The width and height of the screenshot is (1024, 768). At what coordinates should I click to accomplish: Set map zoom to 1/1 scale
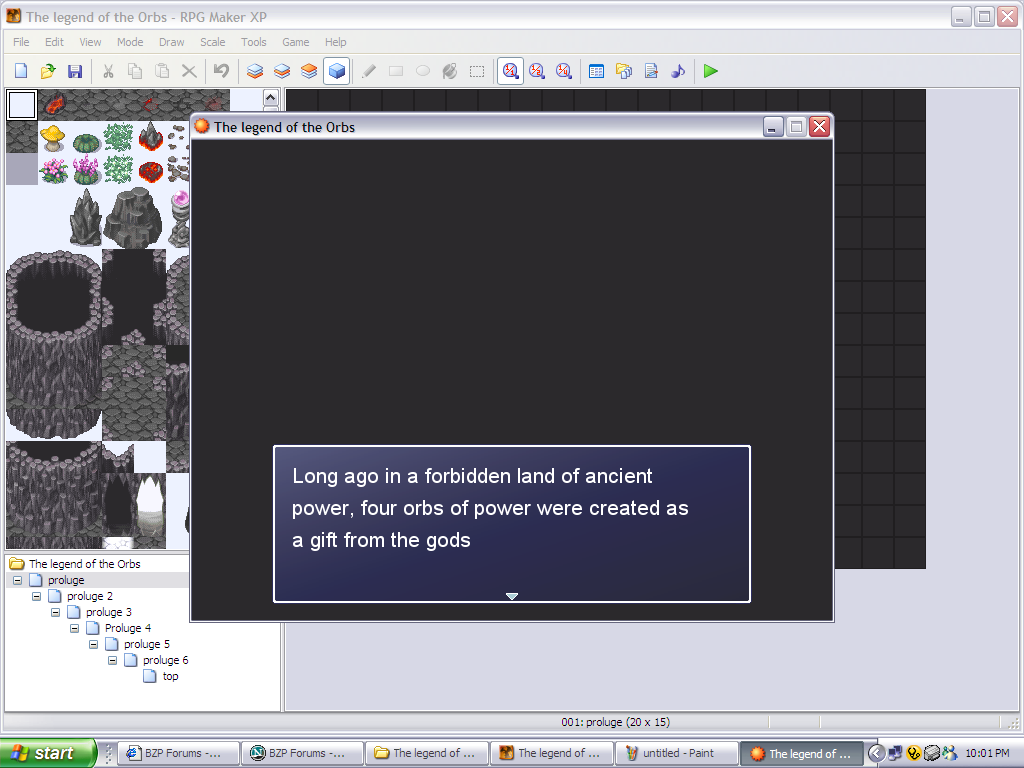pos(510,71)
